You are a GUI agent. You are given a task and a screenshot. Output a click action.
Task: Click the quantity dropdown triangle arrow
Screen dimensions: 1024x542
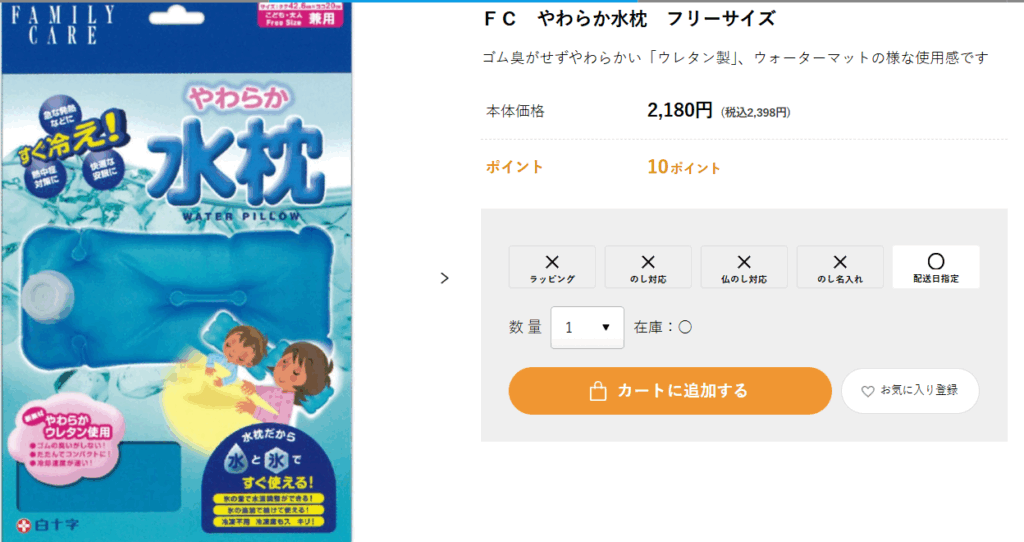(x=606, y=327)
